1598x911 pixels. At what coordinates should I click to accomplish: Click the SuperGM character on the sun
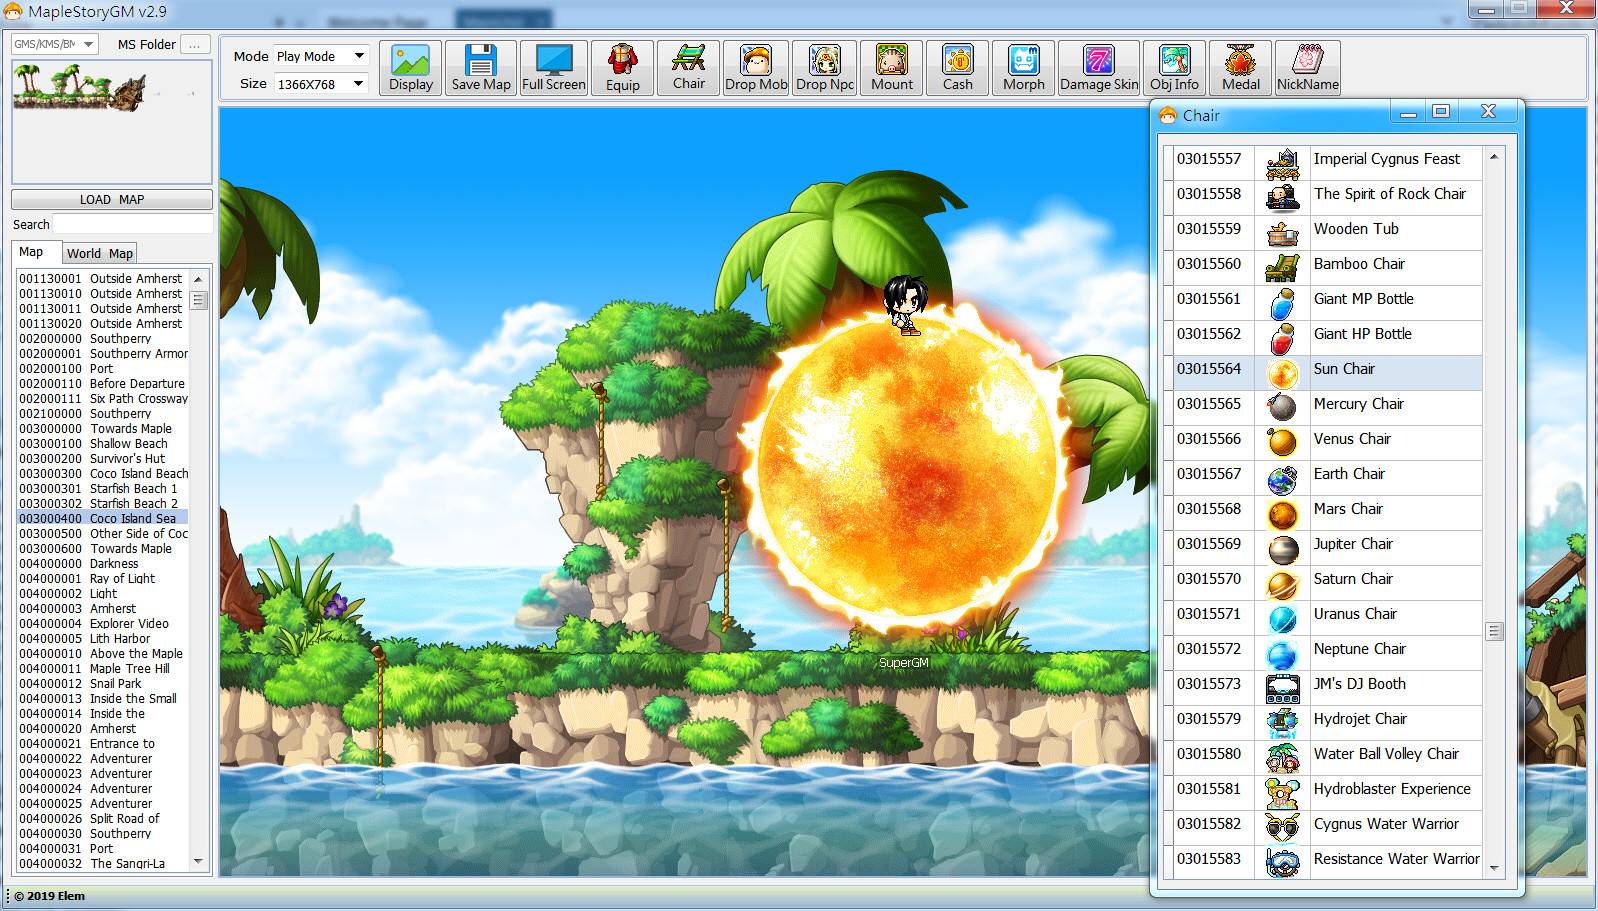905,304
